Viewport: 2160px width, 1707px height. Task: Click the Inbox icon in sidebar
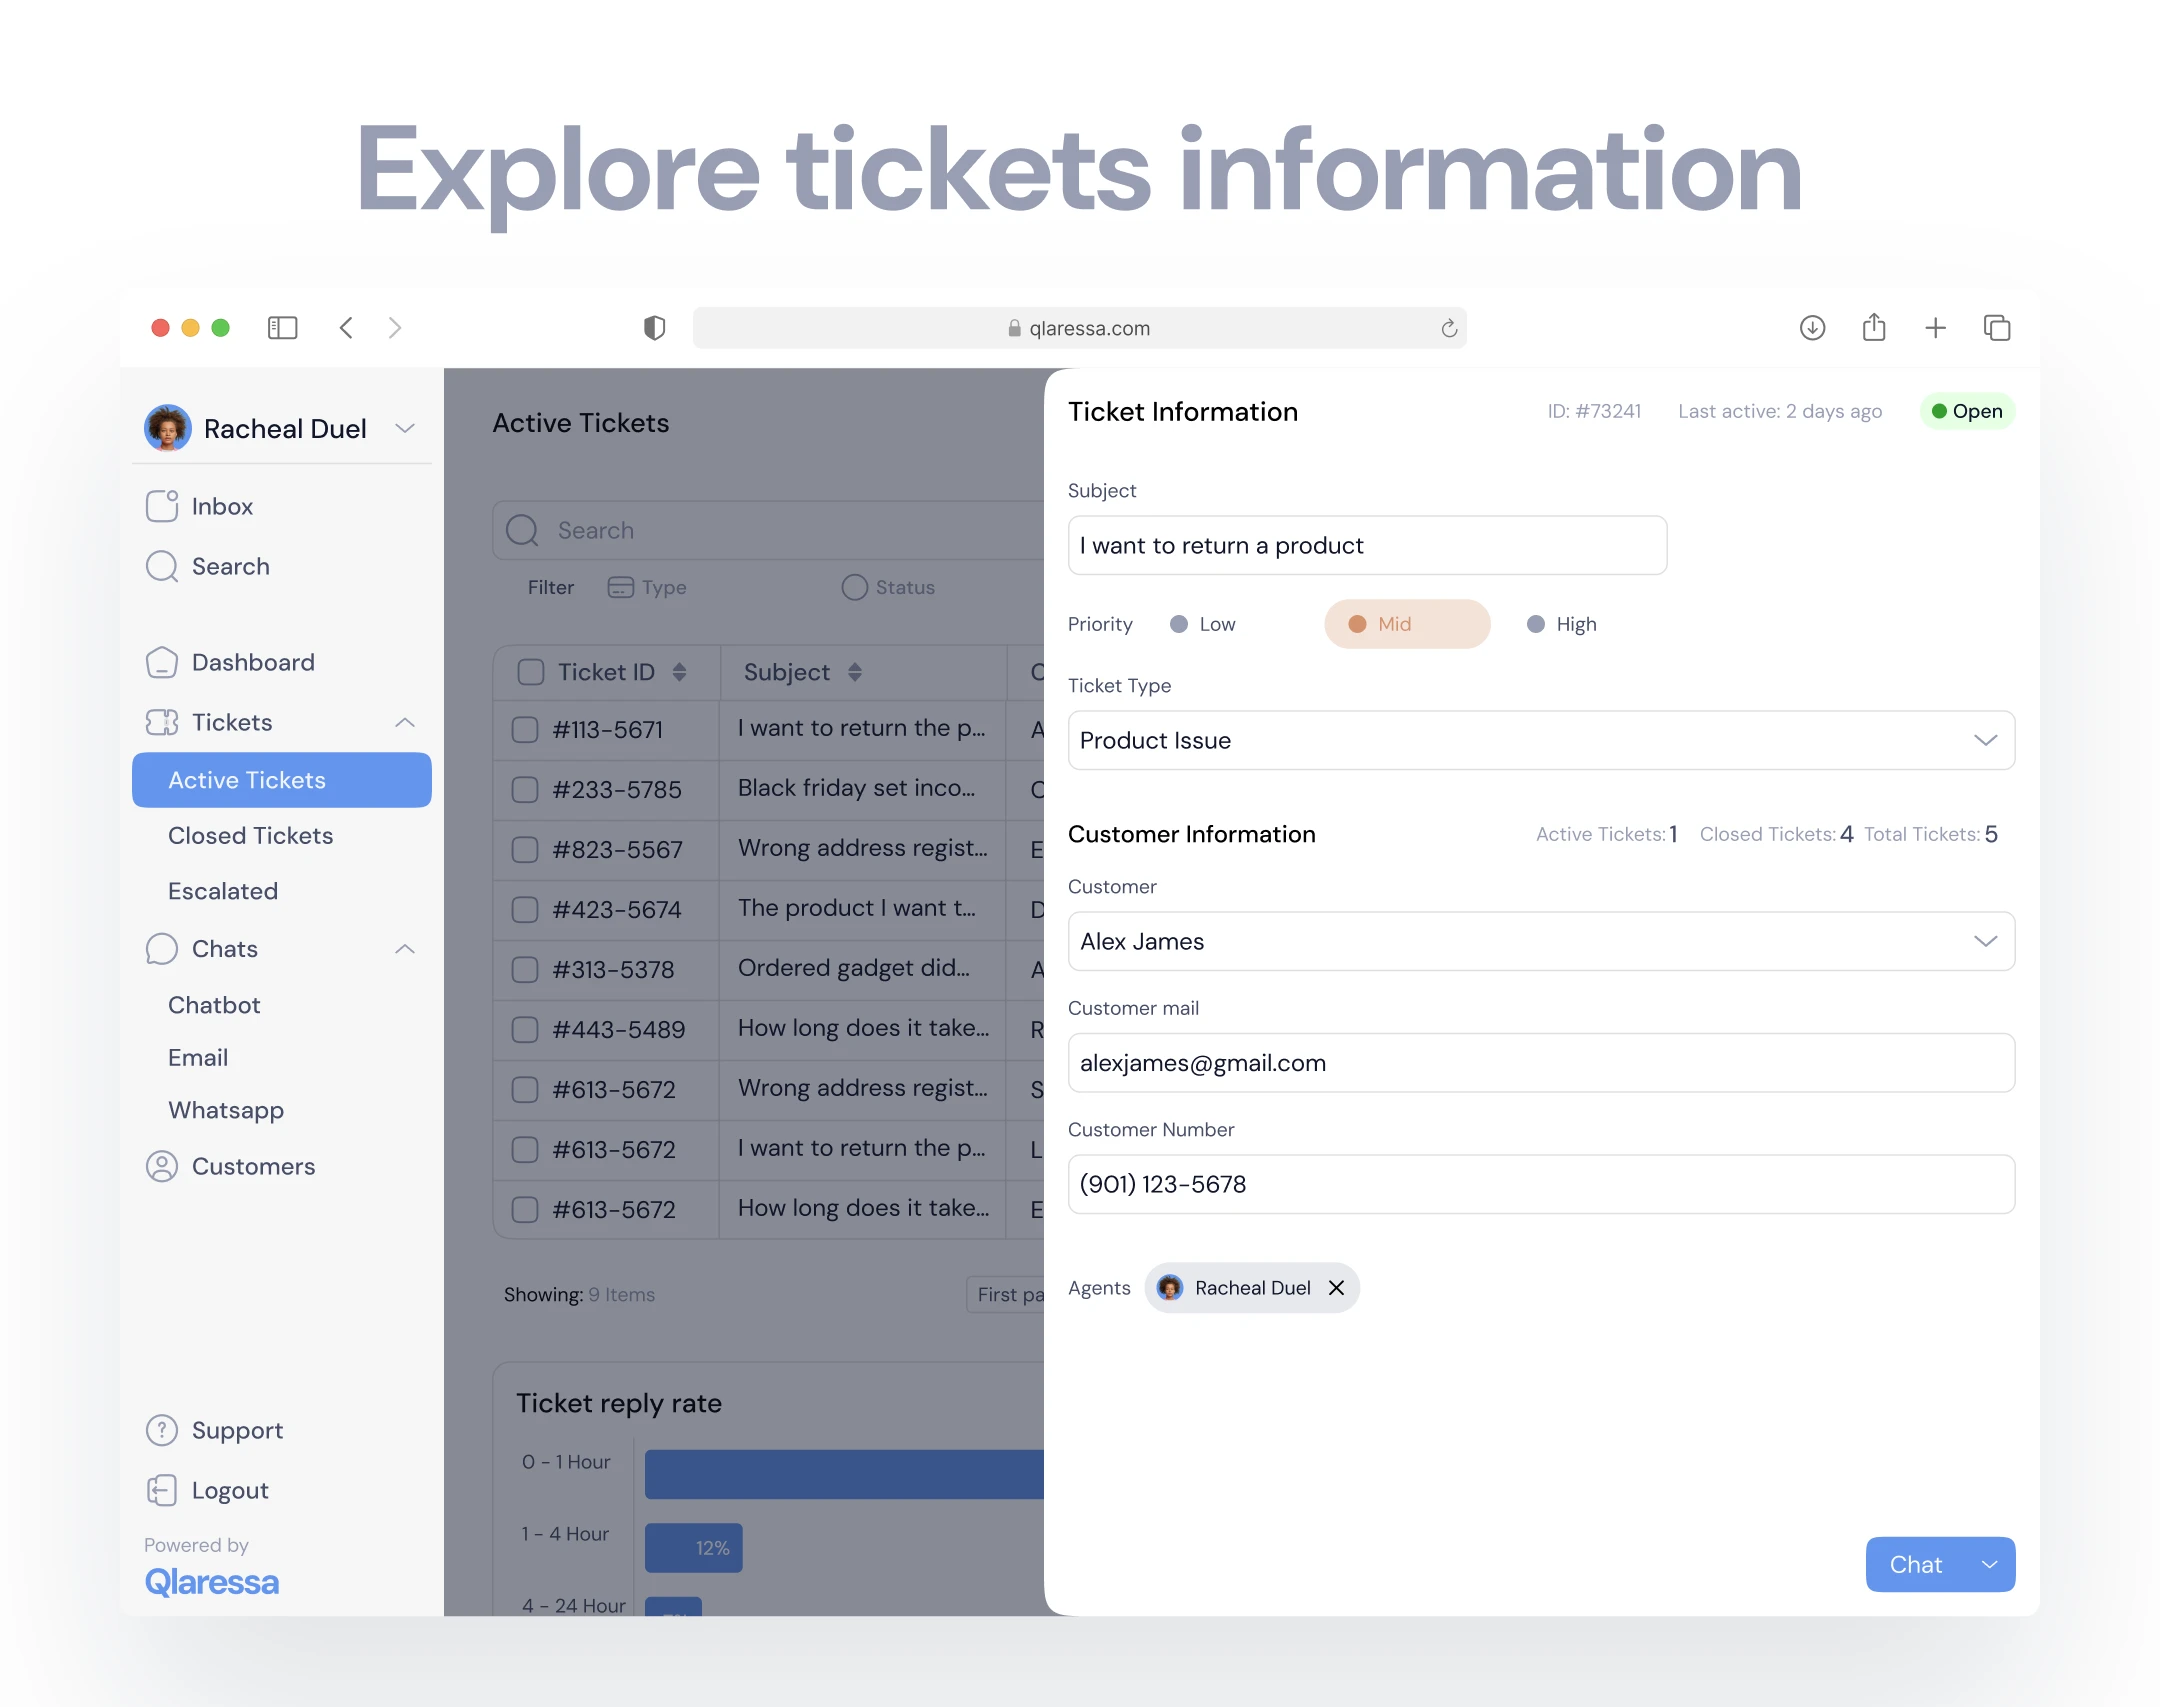pyautogui.click(x=162, y=506)
